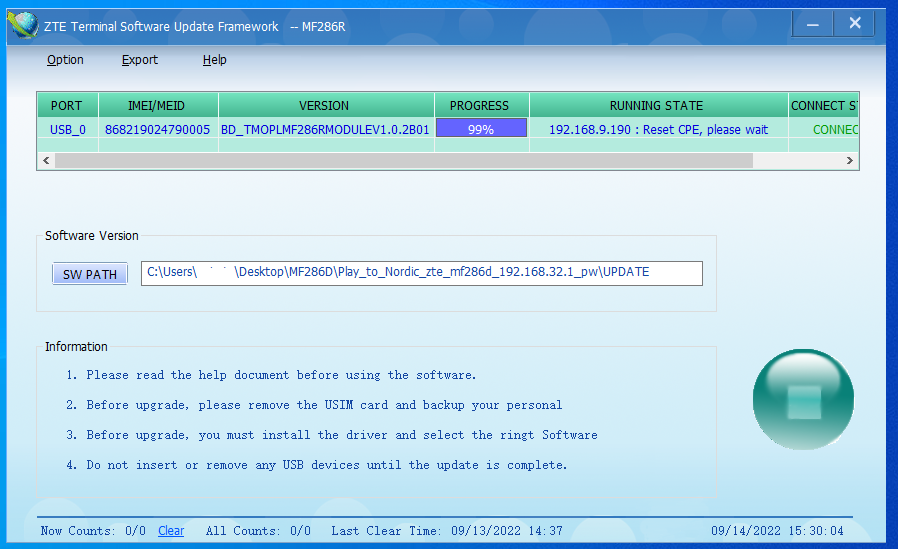Click the PORT column header

point(68,105)
